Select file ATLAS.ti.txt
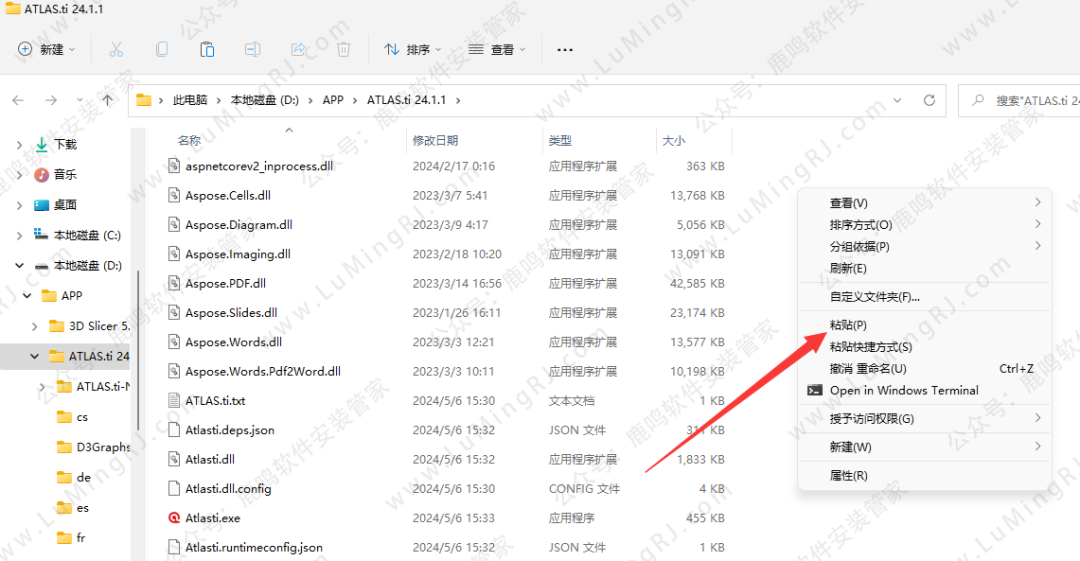The width and height of the screenshot is (1080, 561). (x=215, y=400)
